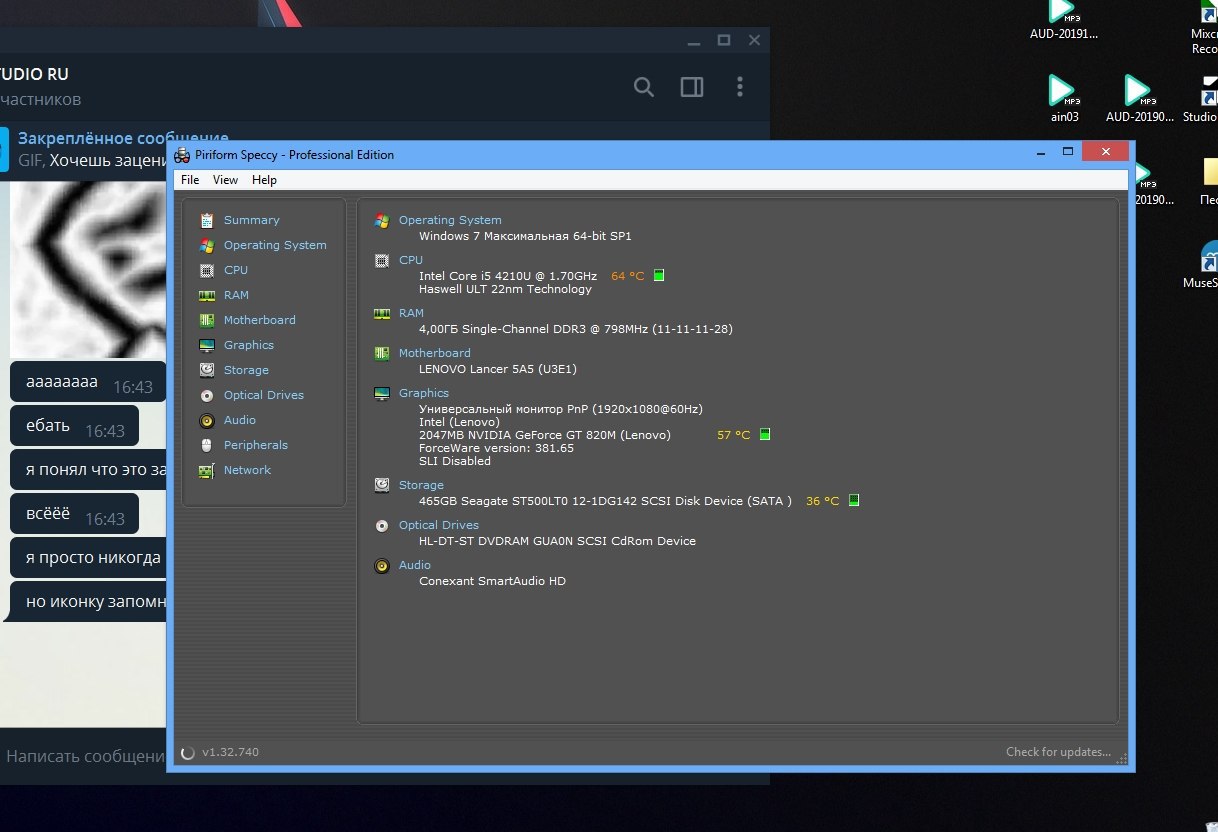This screenshot has width=1218, height=832.
Task: Click disc icon beside Optical Drives heading
Action: click(382, 525)
